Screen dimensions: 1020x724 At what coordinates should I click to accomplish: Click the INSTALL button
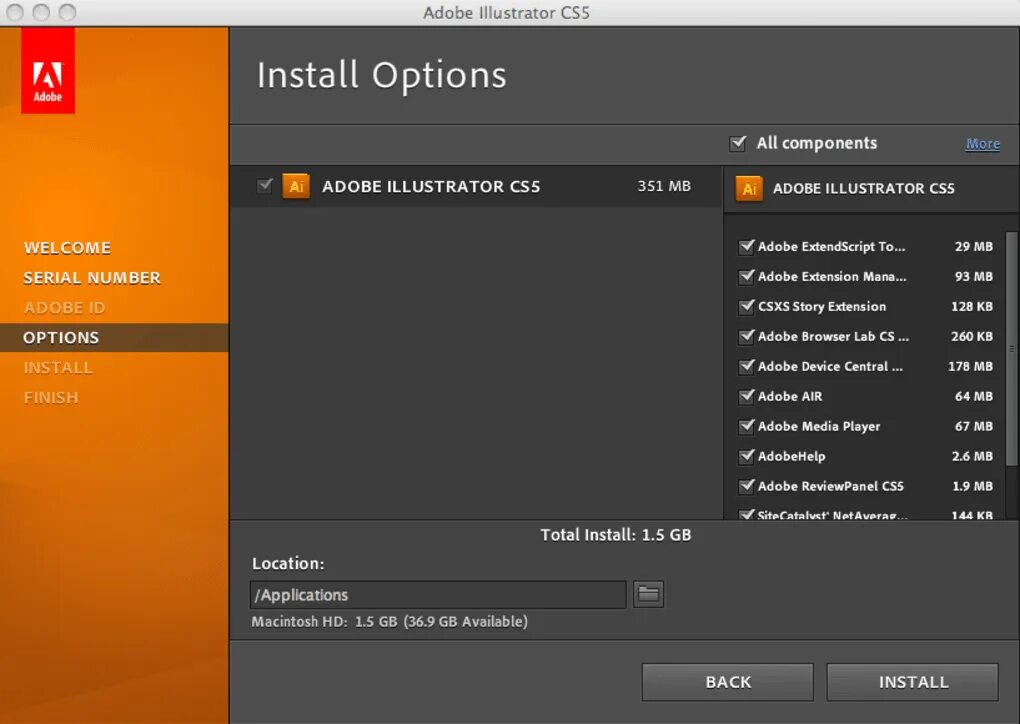tap(913, 682)
